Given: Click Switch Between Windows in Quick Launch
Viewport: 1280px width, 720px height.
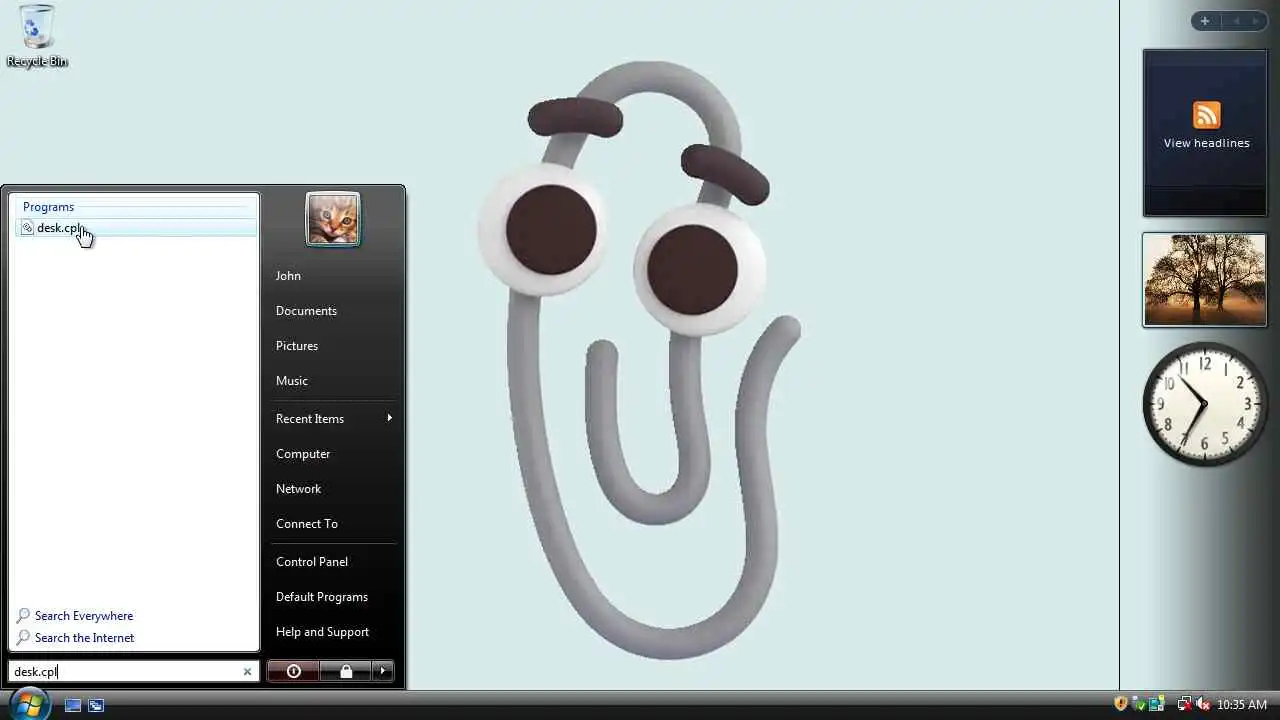Looking at the screenshot, I should tap(96, 705).
